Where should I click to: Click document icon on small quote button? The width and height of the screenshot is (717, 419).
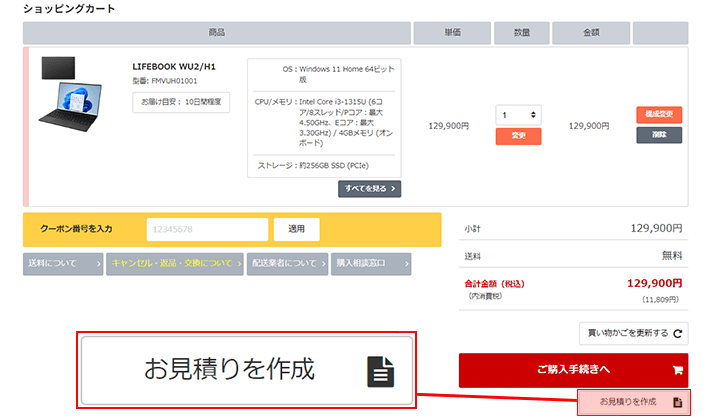[678, 402]
